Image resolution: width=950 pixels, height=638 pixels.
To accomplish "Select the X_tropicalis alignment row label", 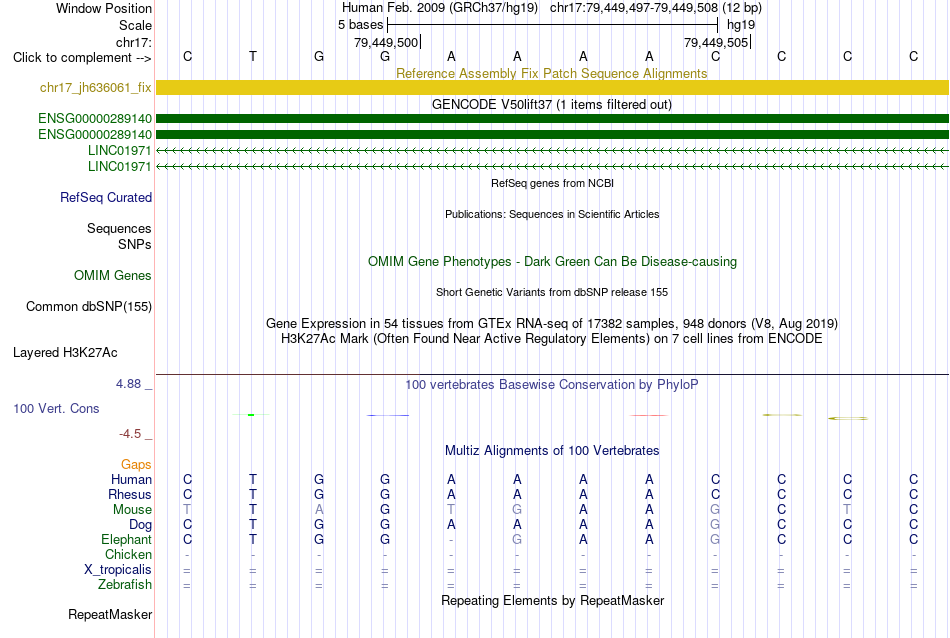I will pyautogui.click(x=118, y=570).
